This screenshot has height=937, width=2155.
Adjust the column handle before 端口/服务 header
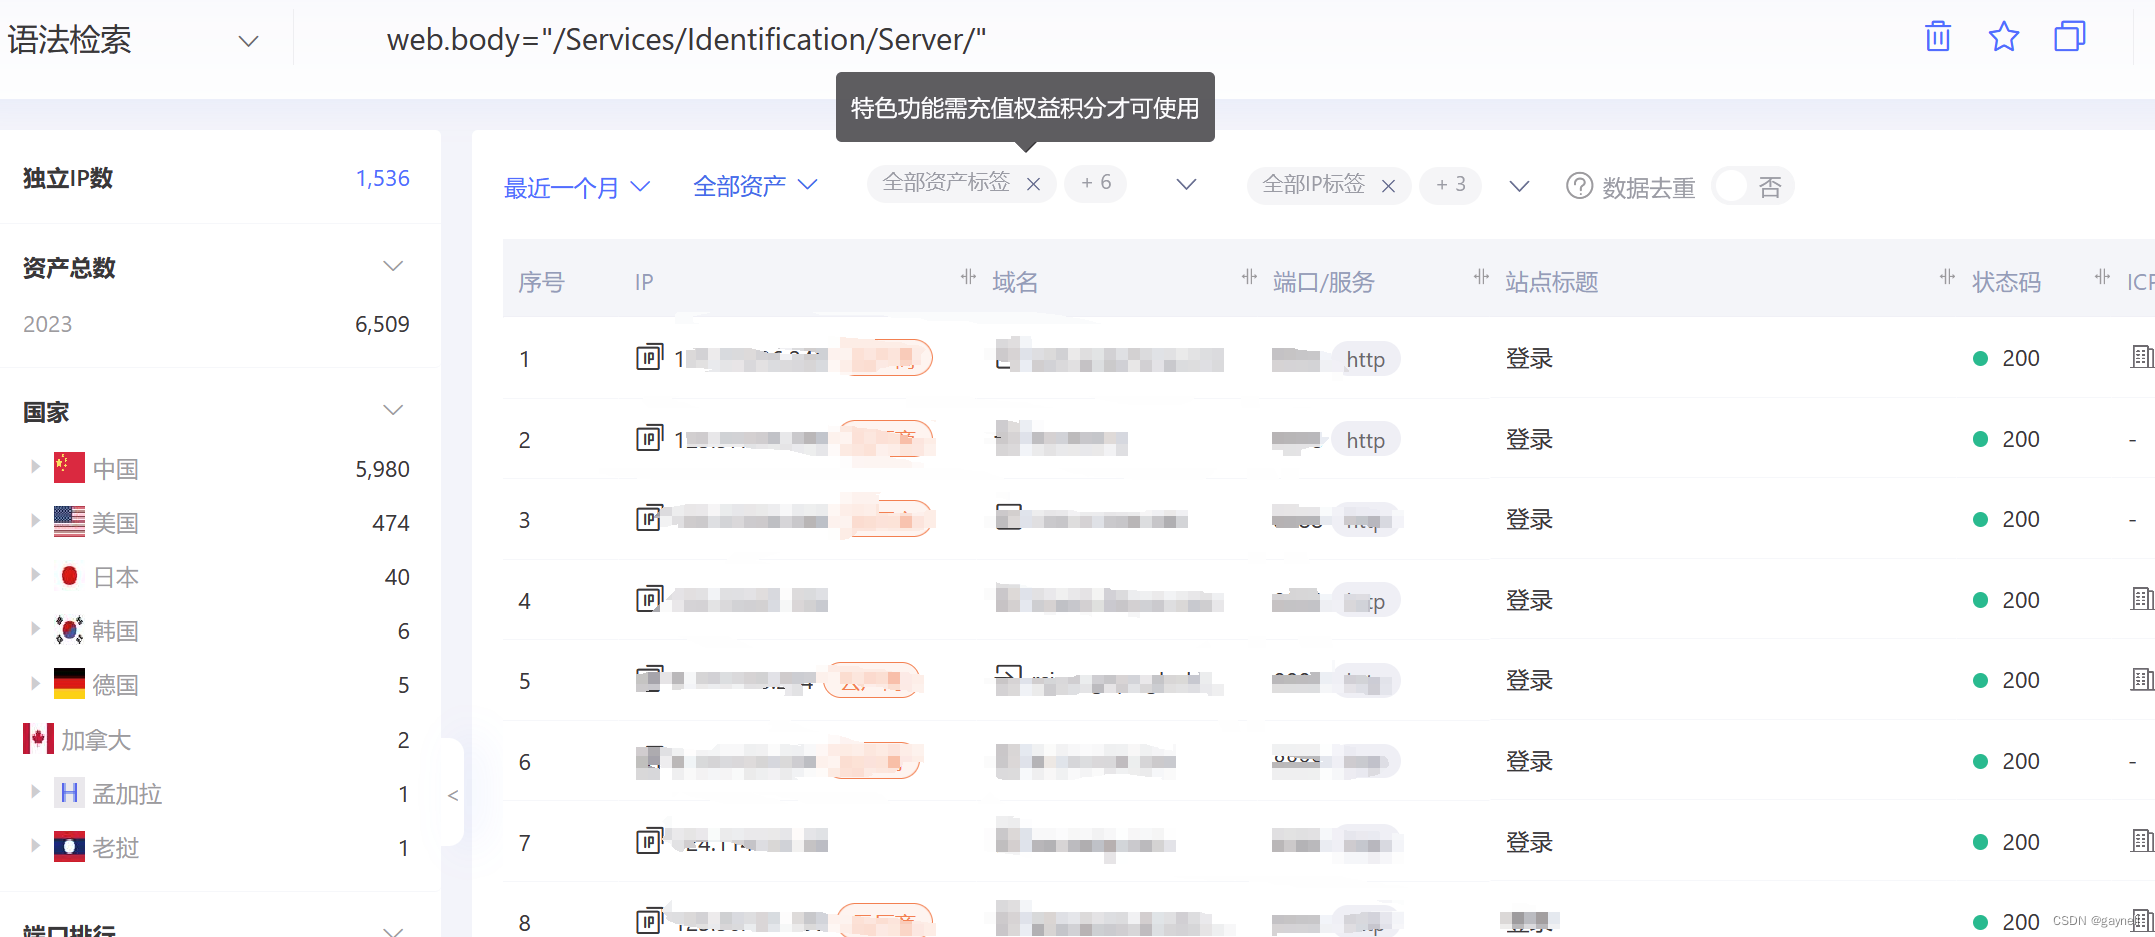(x=1249, y=277)
